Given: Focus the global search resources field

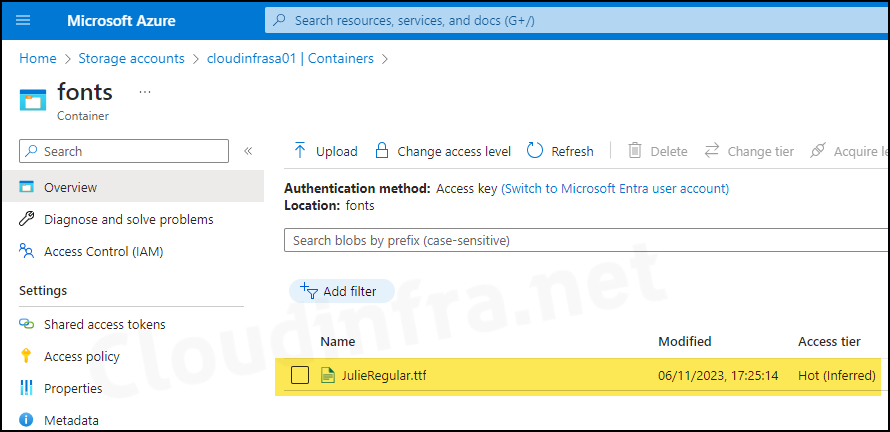Looking at the screenshot, I should click(577, 21).
